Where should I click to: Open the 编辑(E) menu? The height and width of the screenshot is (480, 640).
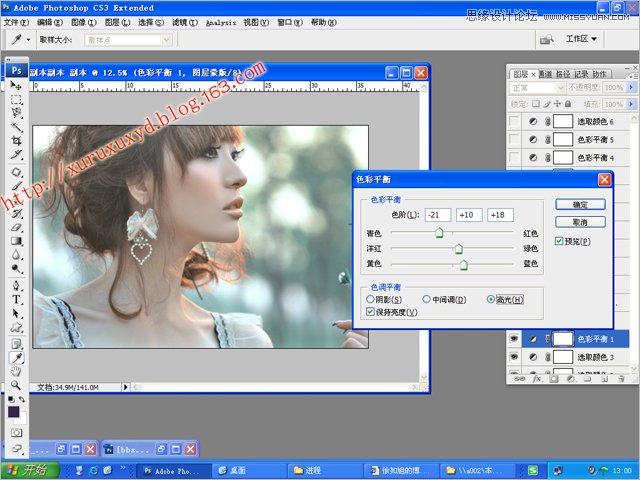[x=50, y=22]
